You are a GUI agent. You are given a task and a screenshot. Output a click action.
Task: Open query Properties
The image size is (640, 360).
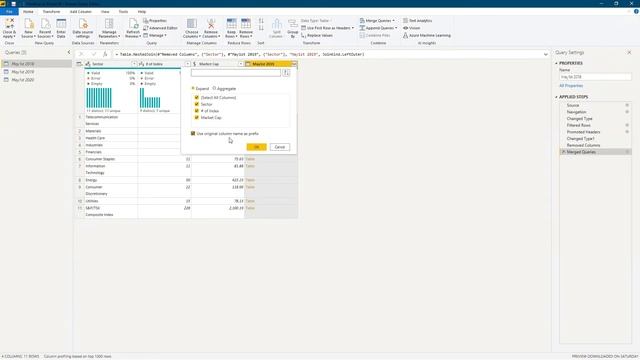click(155, 20)
